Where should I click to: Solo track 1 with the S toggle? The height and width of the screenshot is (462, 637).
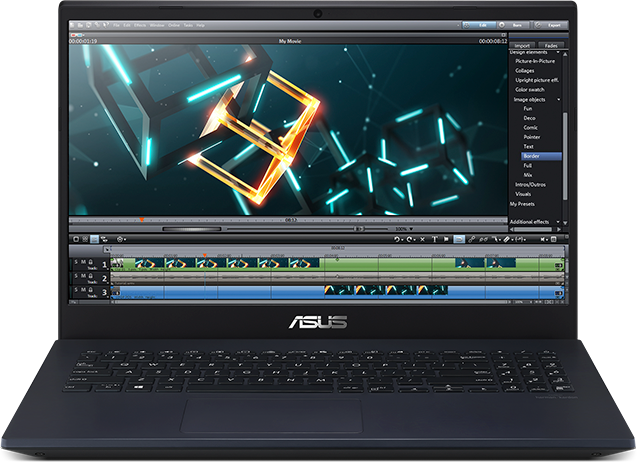(76, 262)
